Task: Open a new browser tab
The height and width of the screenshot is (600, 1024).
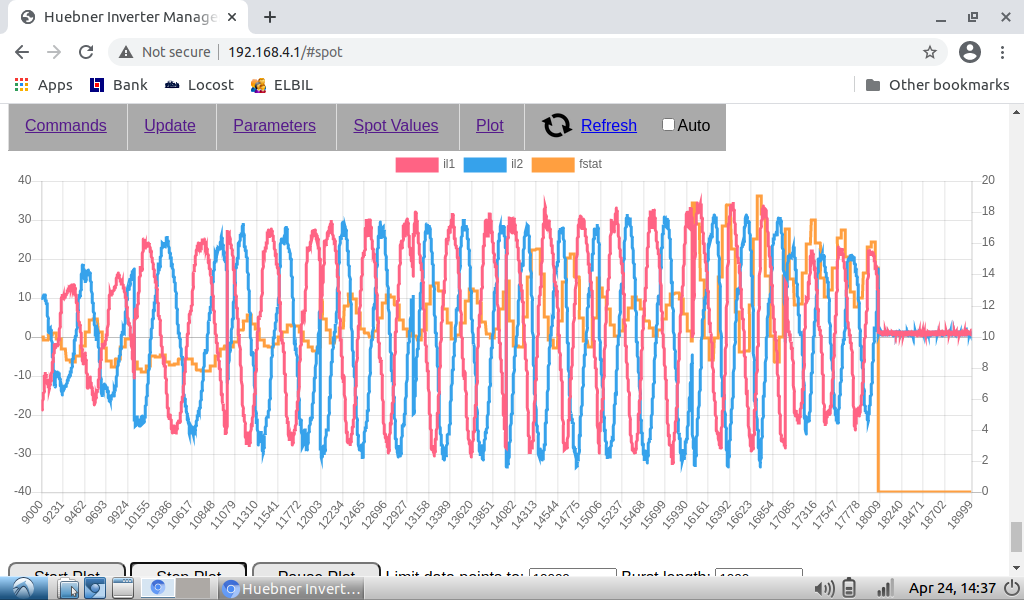Action: pos(270,17)
